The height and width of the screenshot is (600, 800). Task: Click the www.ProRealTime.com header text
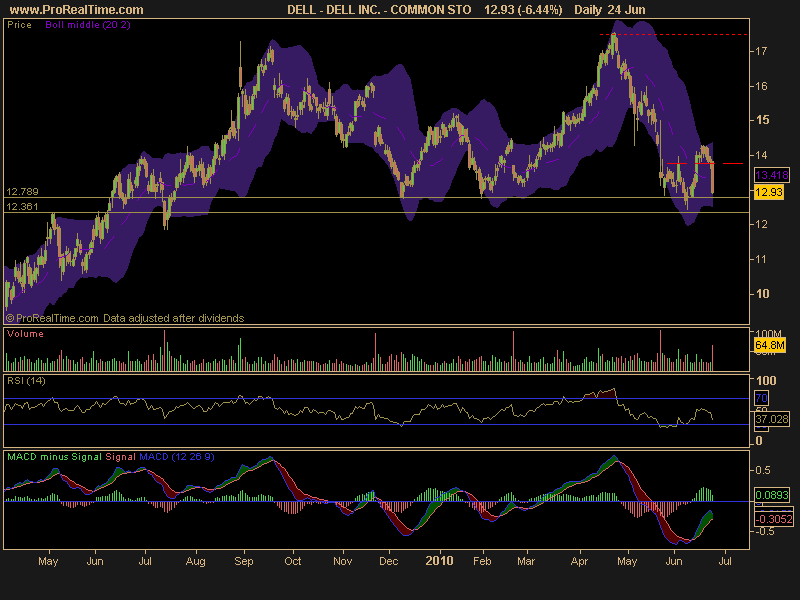77,10
